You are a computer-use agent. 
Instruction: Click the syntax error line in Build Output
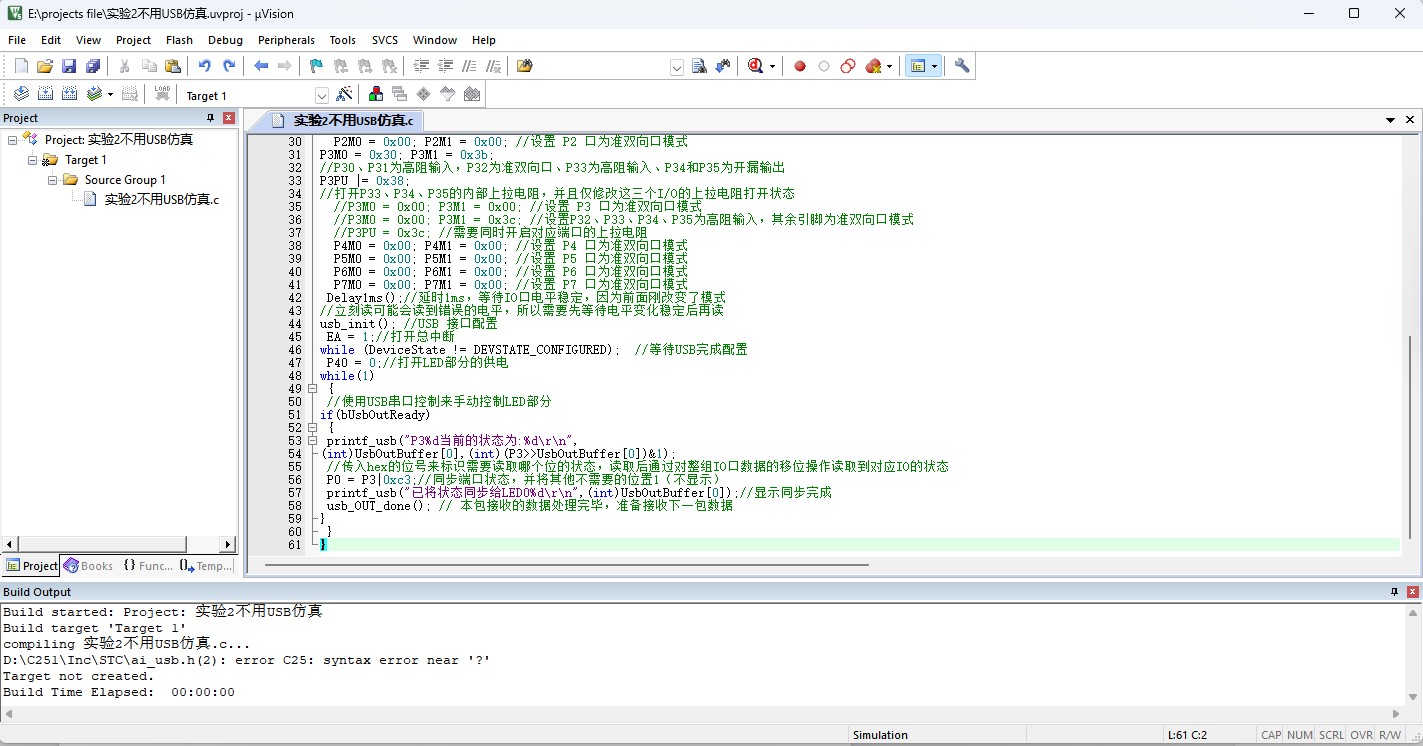click(247, 660)
